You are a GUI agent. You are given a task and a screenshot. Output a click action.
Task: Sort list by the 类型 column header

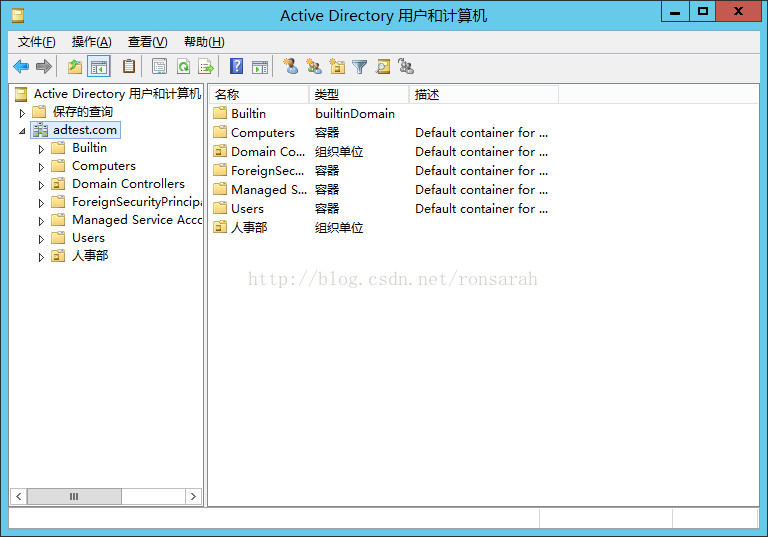360,95
